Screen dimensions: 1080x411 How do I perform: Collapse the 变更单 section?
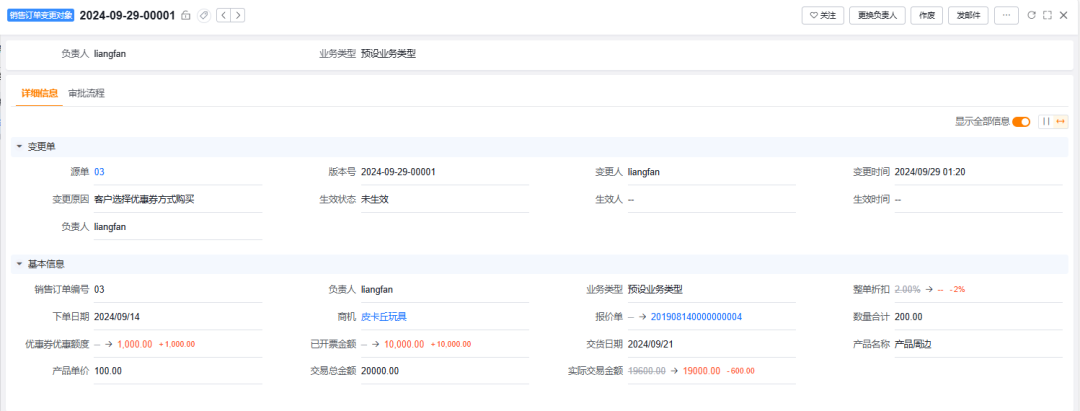pyautogui.click(x=19, y=147)
